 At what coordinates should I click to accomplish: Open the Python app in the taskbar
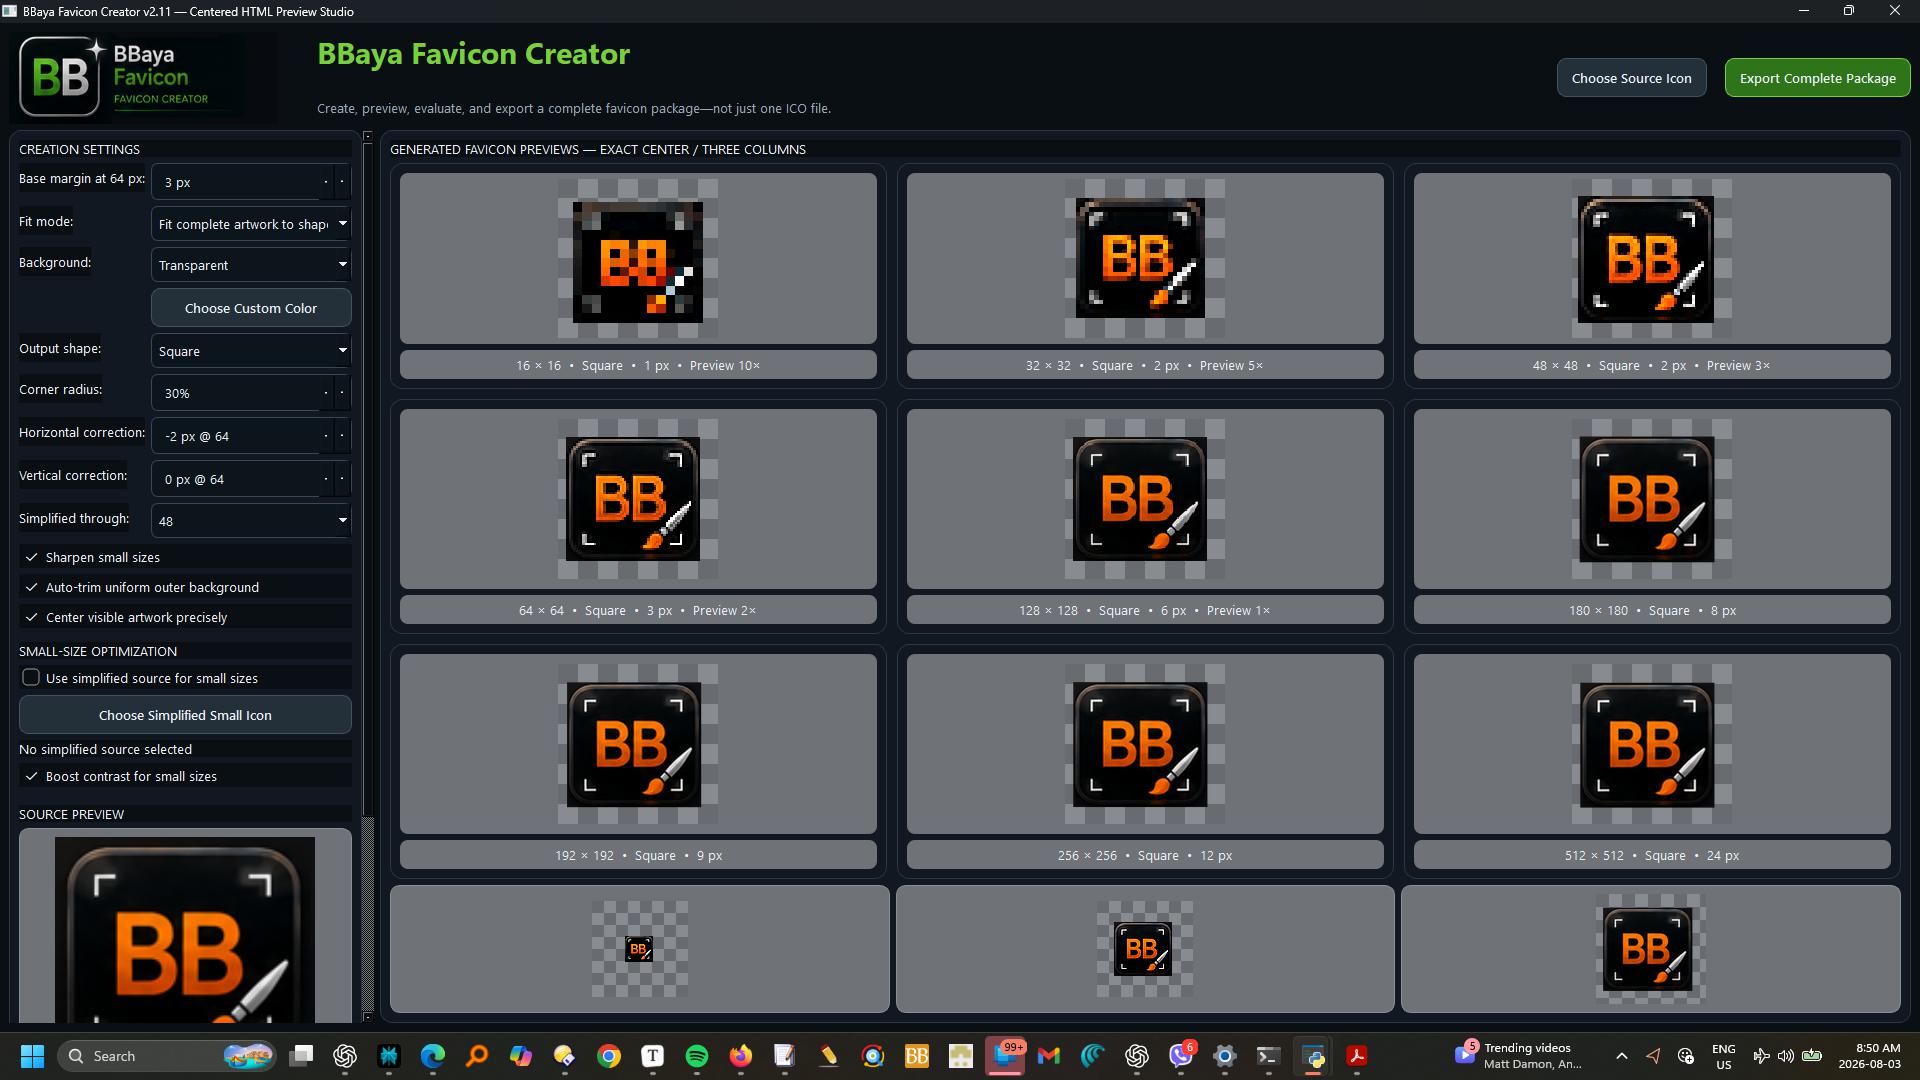[x=1313, y=1056]
